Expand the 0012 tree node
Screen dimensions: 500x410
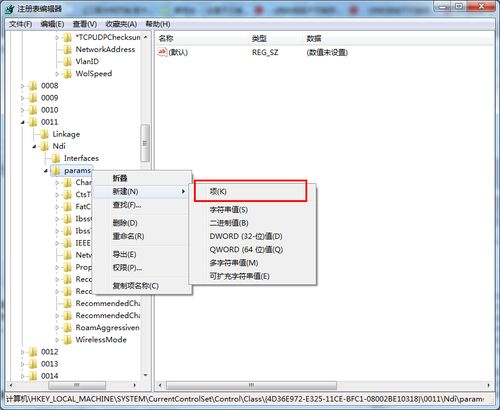(x=23, y=352)
